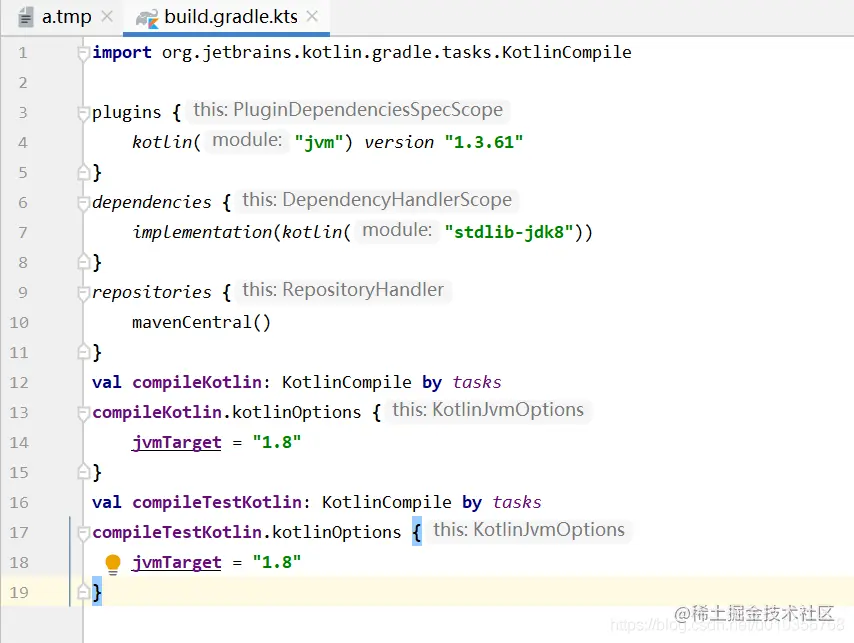Click compileTestKotlin declaration on line 16
Screen dimensions: 854x643
tap(217, 502)
